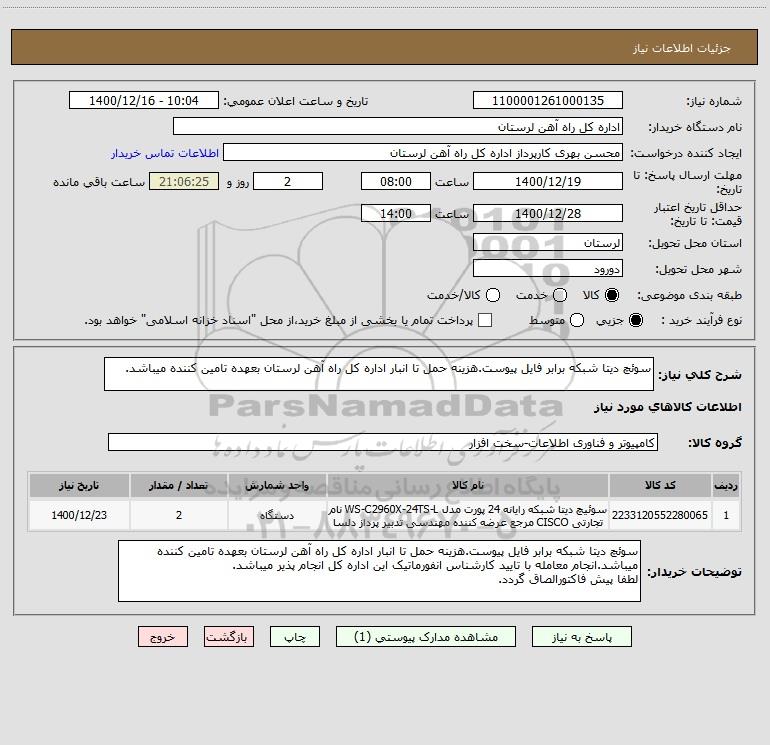
Task: Click the remaining time field 21:06:25
Action: point(184,181)
